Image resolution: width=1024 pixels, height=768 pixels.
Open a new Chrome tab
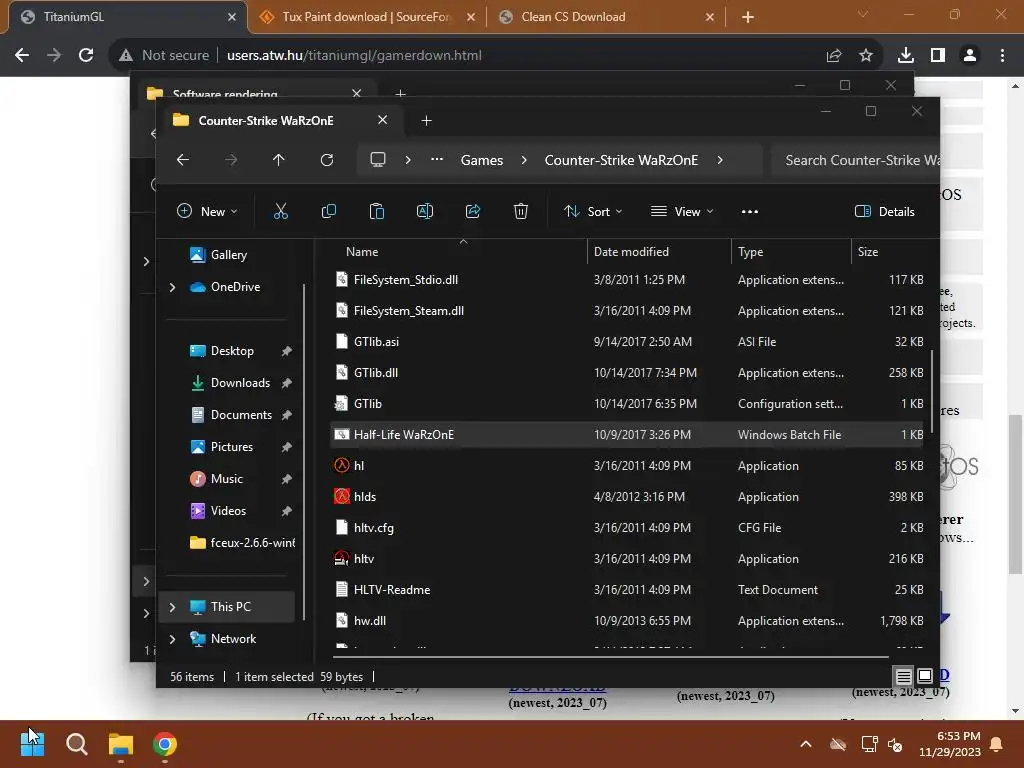click(748, 17)
